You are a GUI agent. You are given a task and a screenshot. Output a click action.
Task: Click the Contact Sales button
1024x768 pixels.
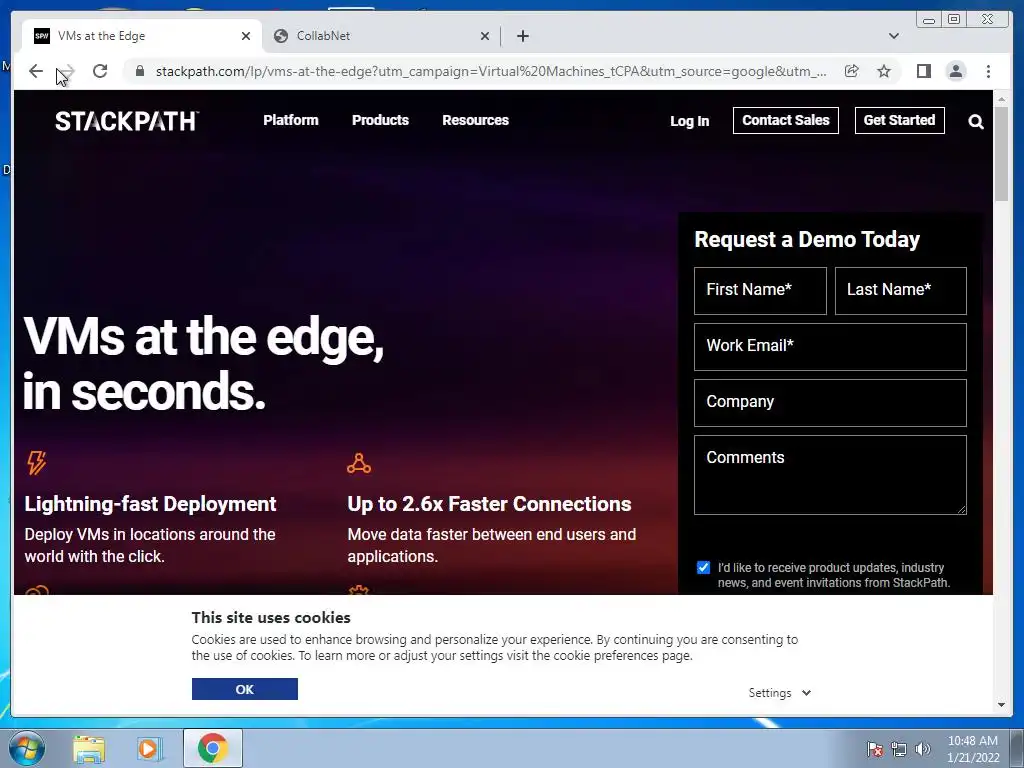pyautogui.click(x=786, y=120)
